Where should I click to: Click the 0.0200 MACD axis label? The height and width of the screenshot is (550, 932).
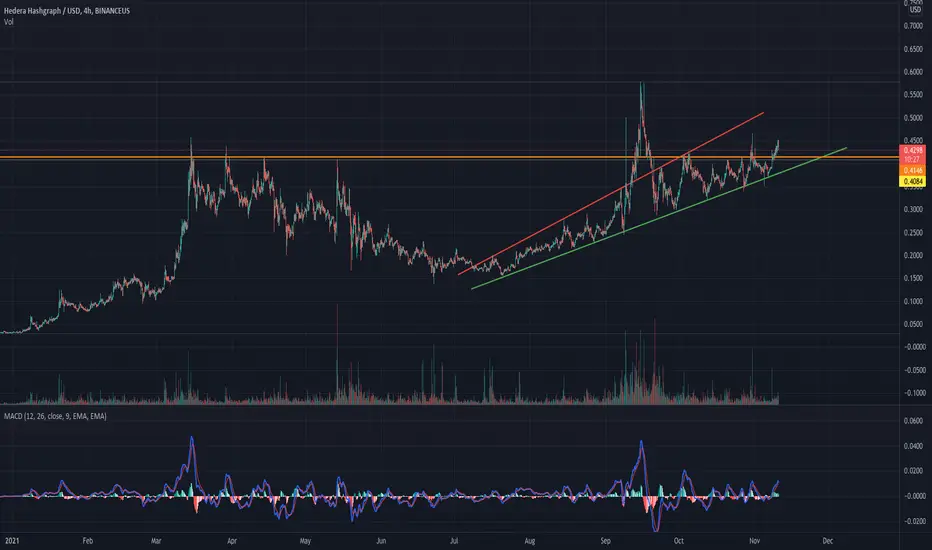click(913, 471)
